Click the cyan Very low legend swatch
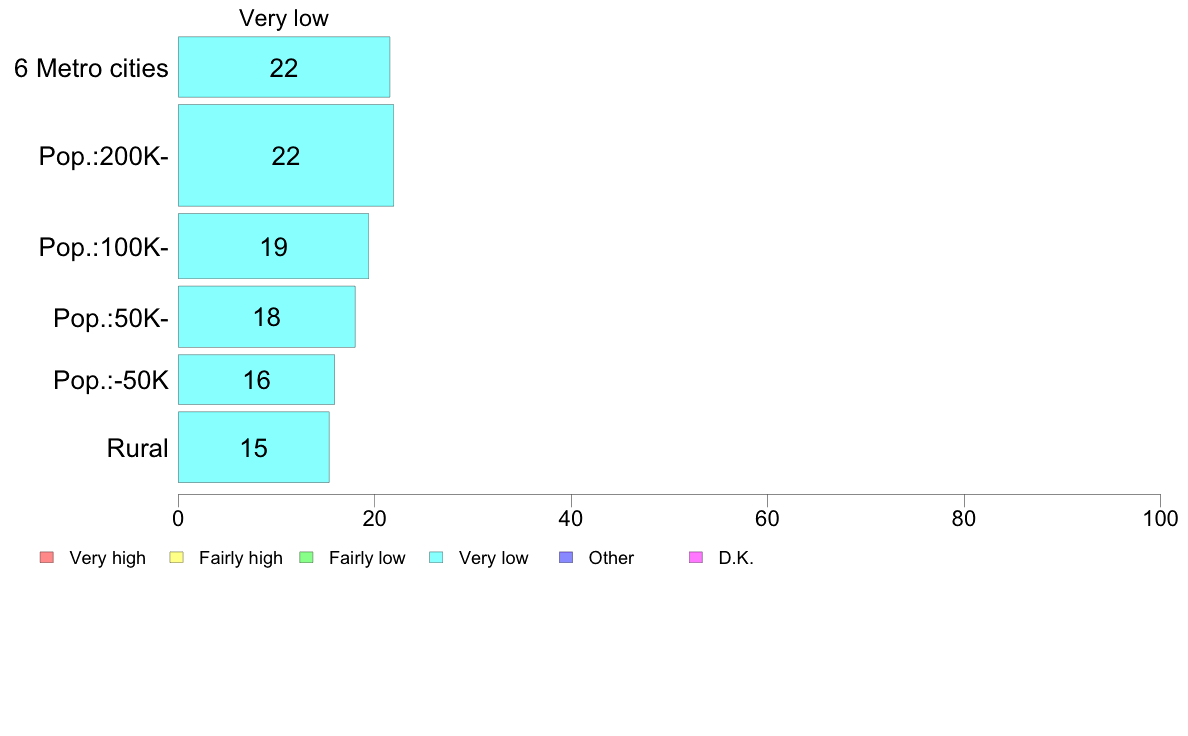The width and height of the screenshot is (1188, 736). click(436, 558)
